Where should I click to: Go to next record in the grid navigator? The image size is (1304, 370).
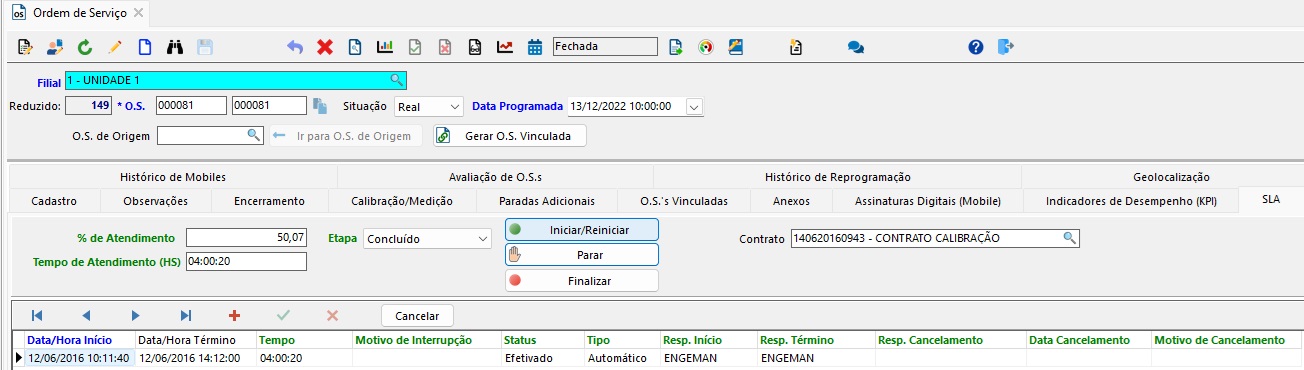[136, 315]
